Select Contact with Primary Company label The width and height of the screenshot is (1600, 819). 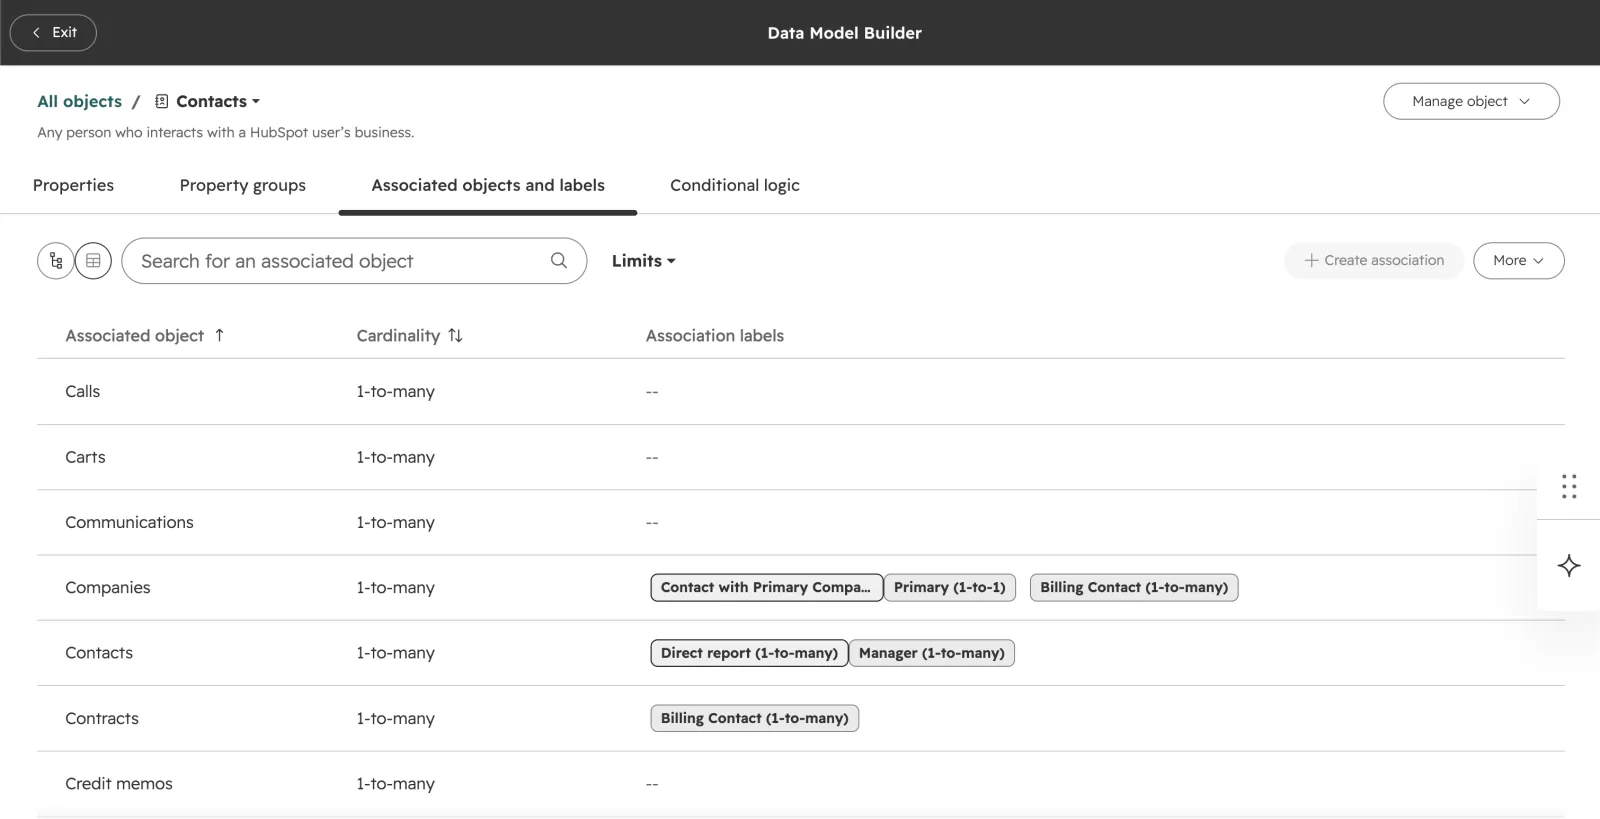[x=766, y=588]
